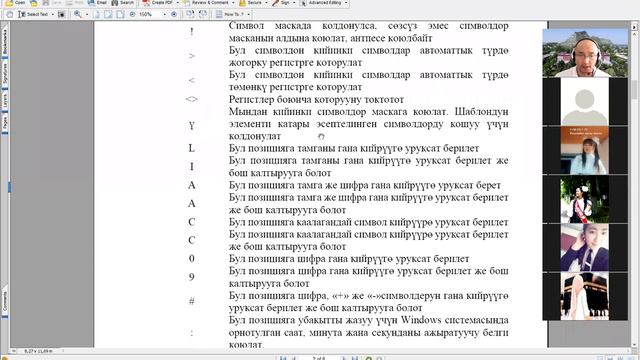Expand the Create PDF dropdown arrow
Viewport: 640px width, 360px height.
(x=177, y=2)
